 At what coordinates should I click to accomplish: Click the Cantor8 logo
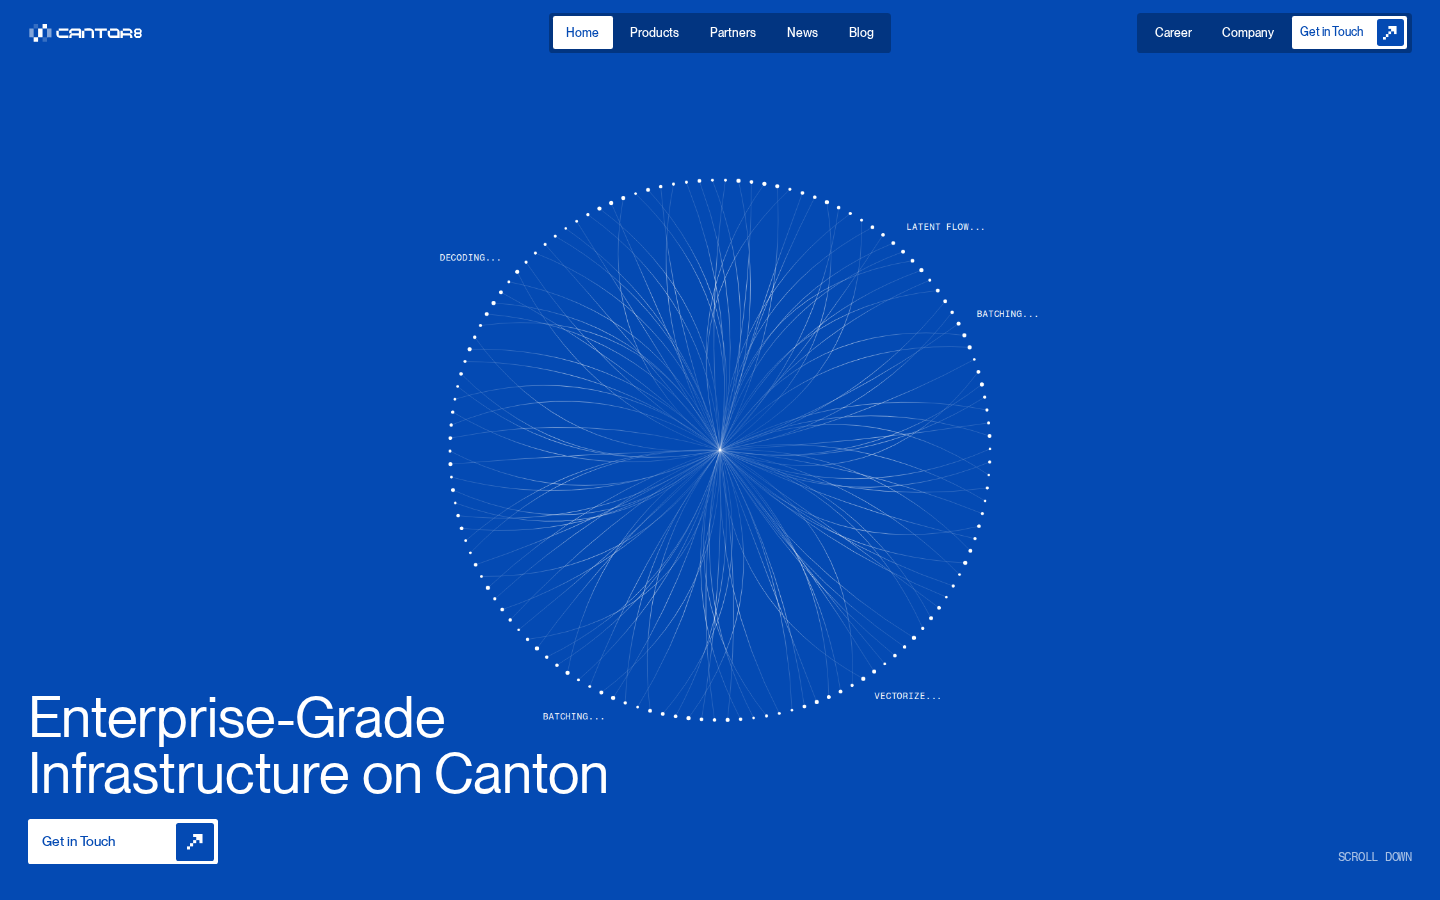pyautogui.click(x=86, y=33)
